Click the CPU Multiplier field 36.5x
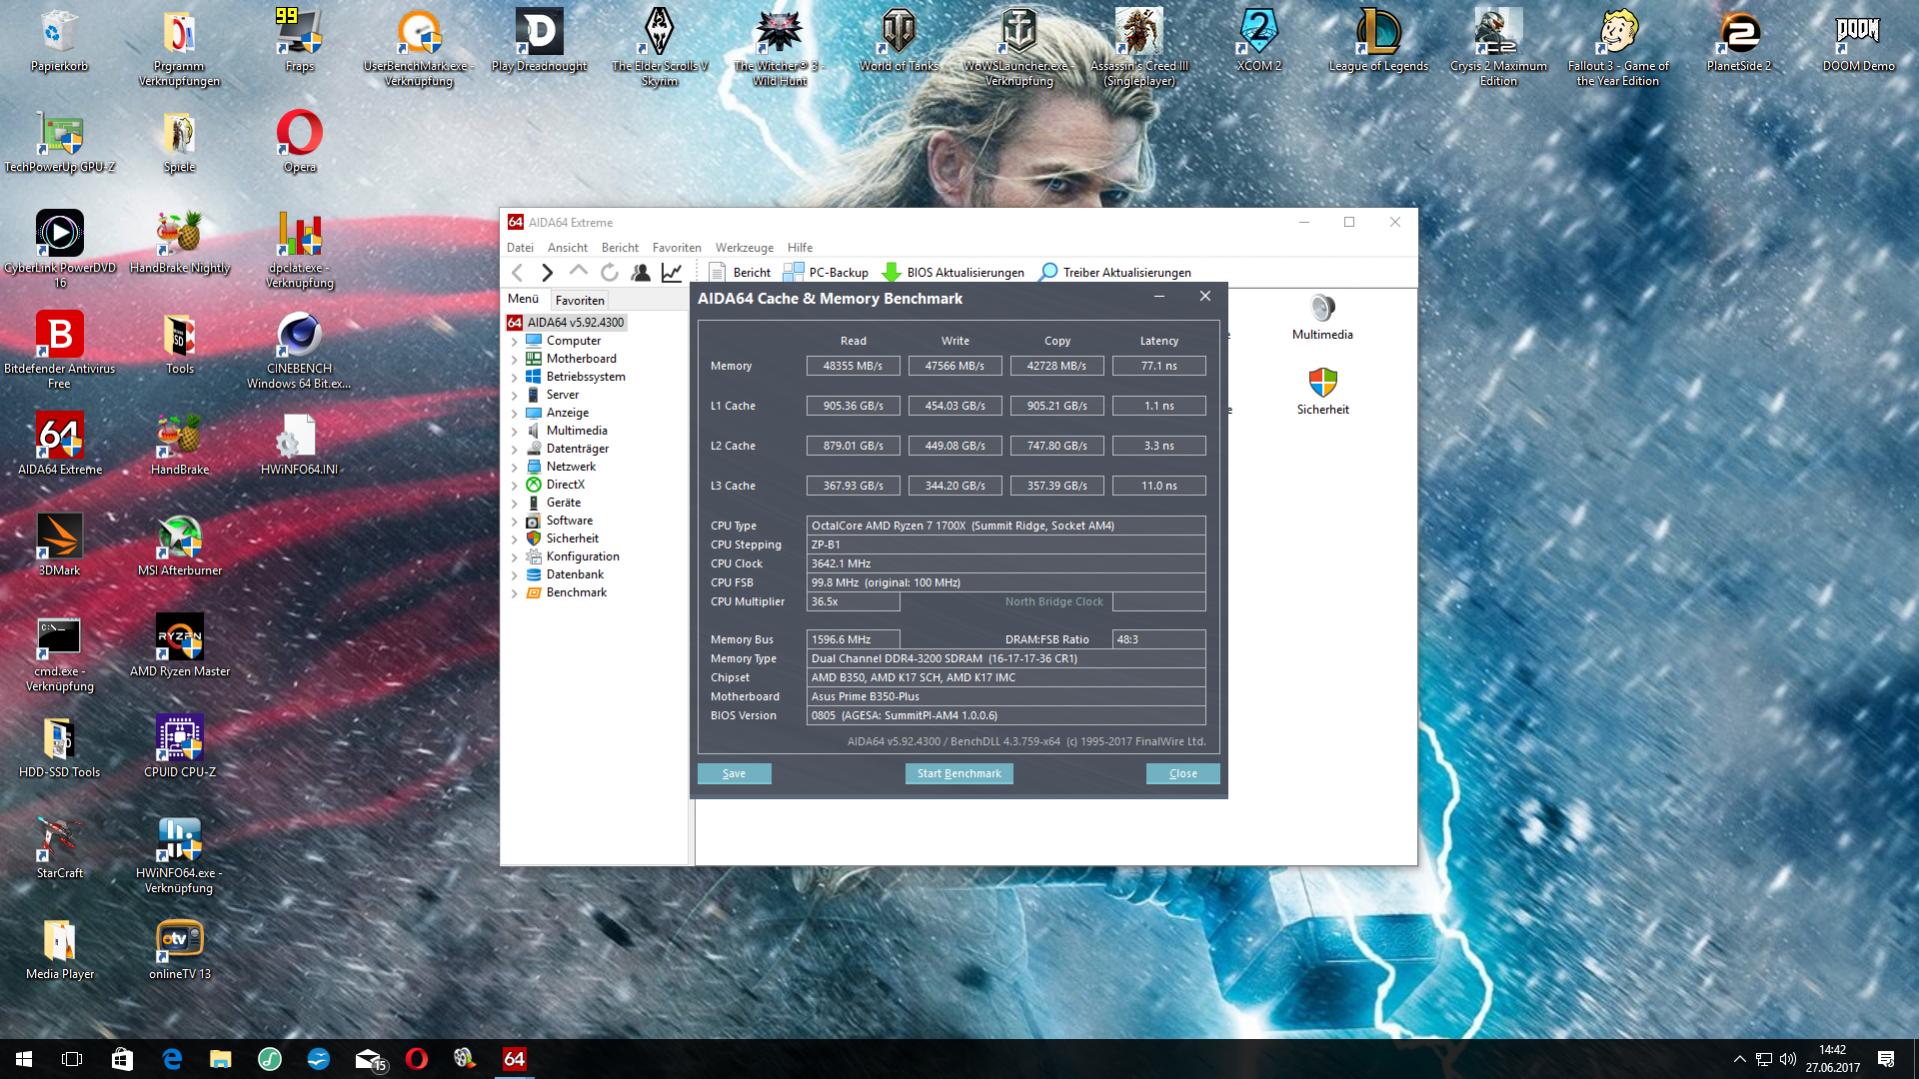The image size is (1919, 1079). point(853,602)
